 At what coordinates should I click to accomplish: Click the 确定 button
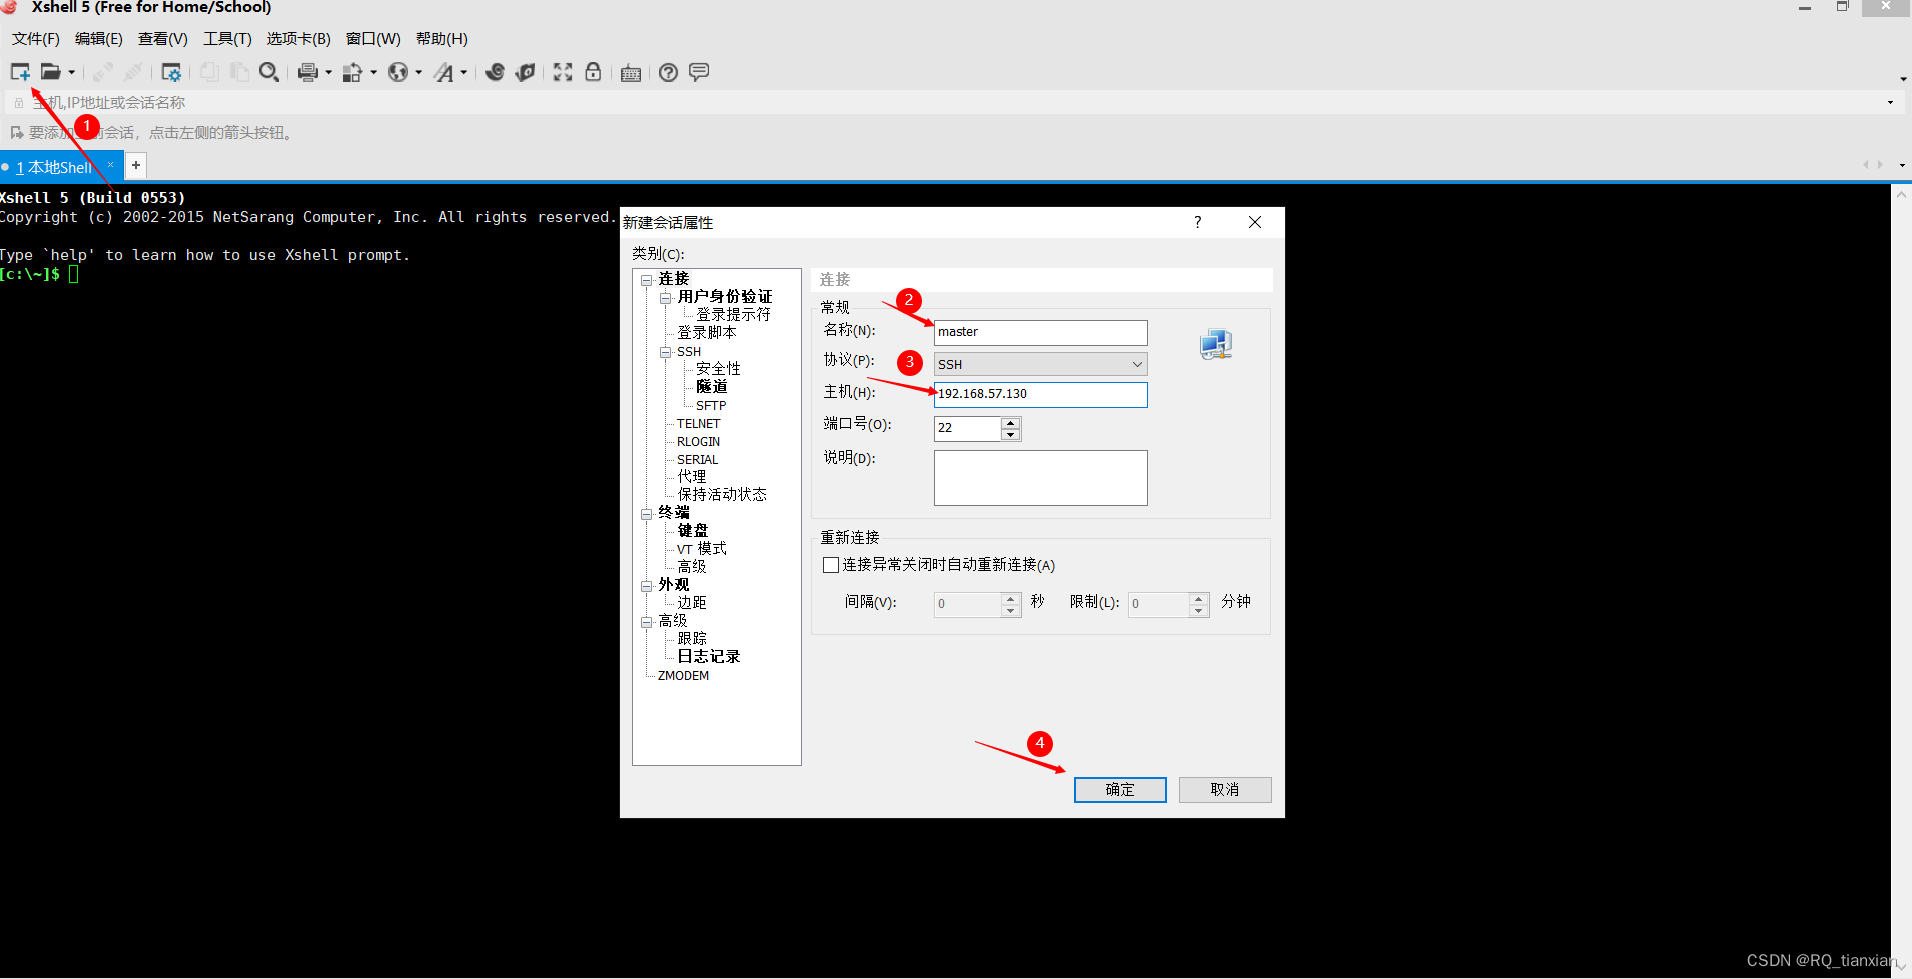1120,790
